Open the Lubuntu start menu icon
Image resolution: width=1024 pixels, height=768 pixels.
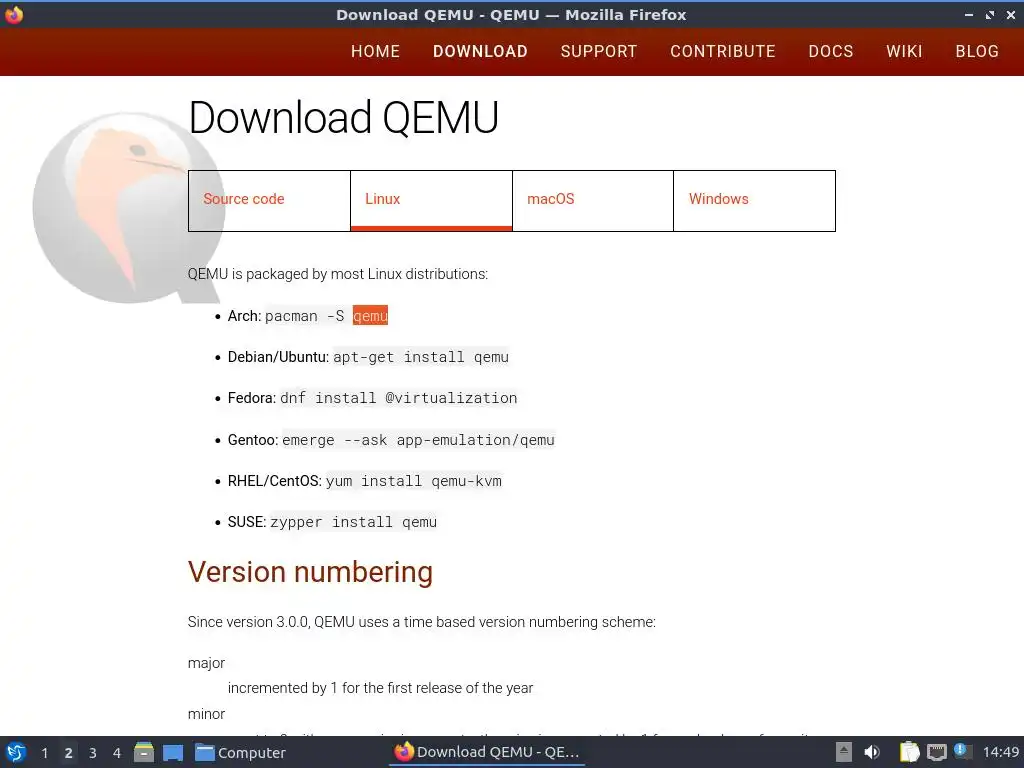(x=15, y=752)
